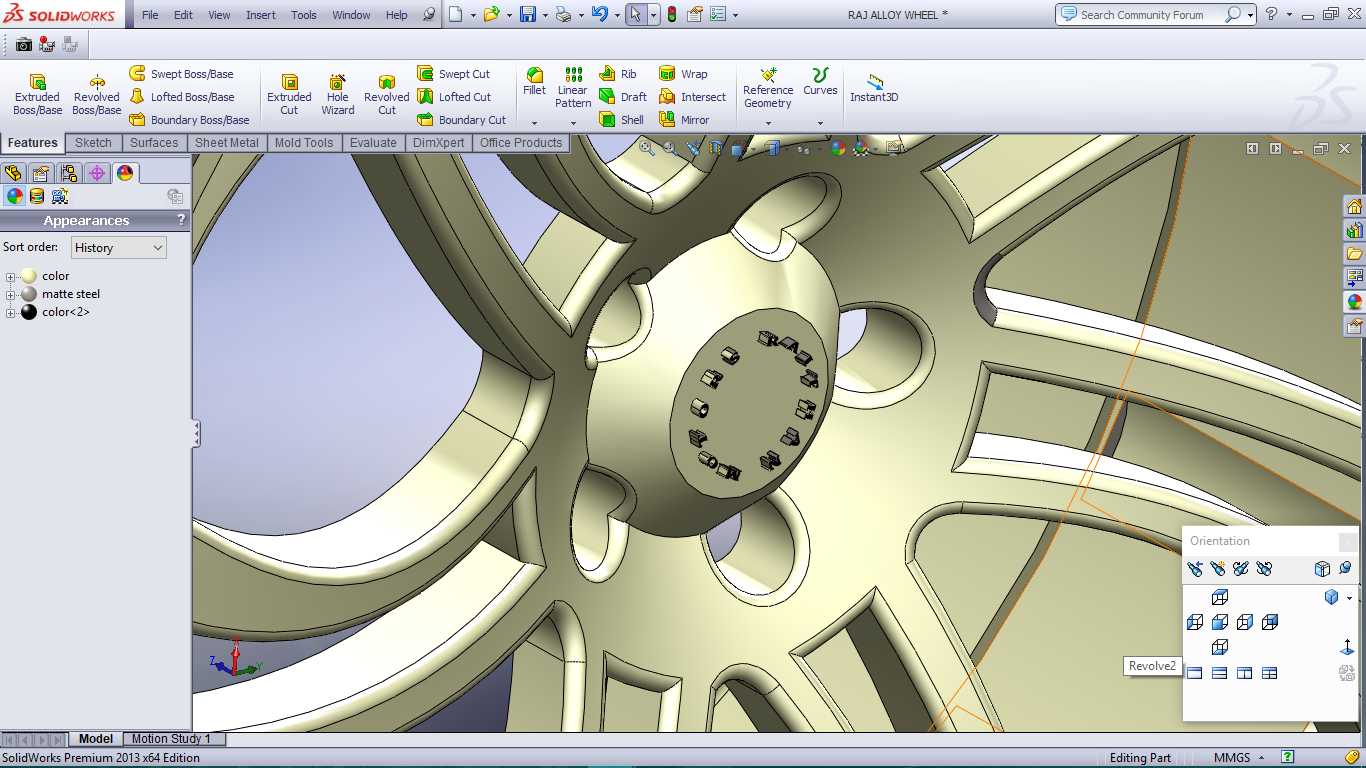
Task: Select the Revolved Boss/Base tool
Action: 96,94
